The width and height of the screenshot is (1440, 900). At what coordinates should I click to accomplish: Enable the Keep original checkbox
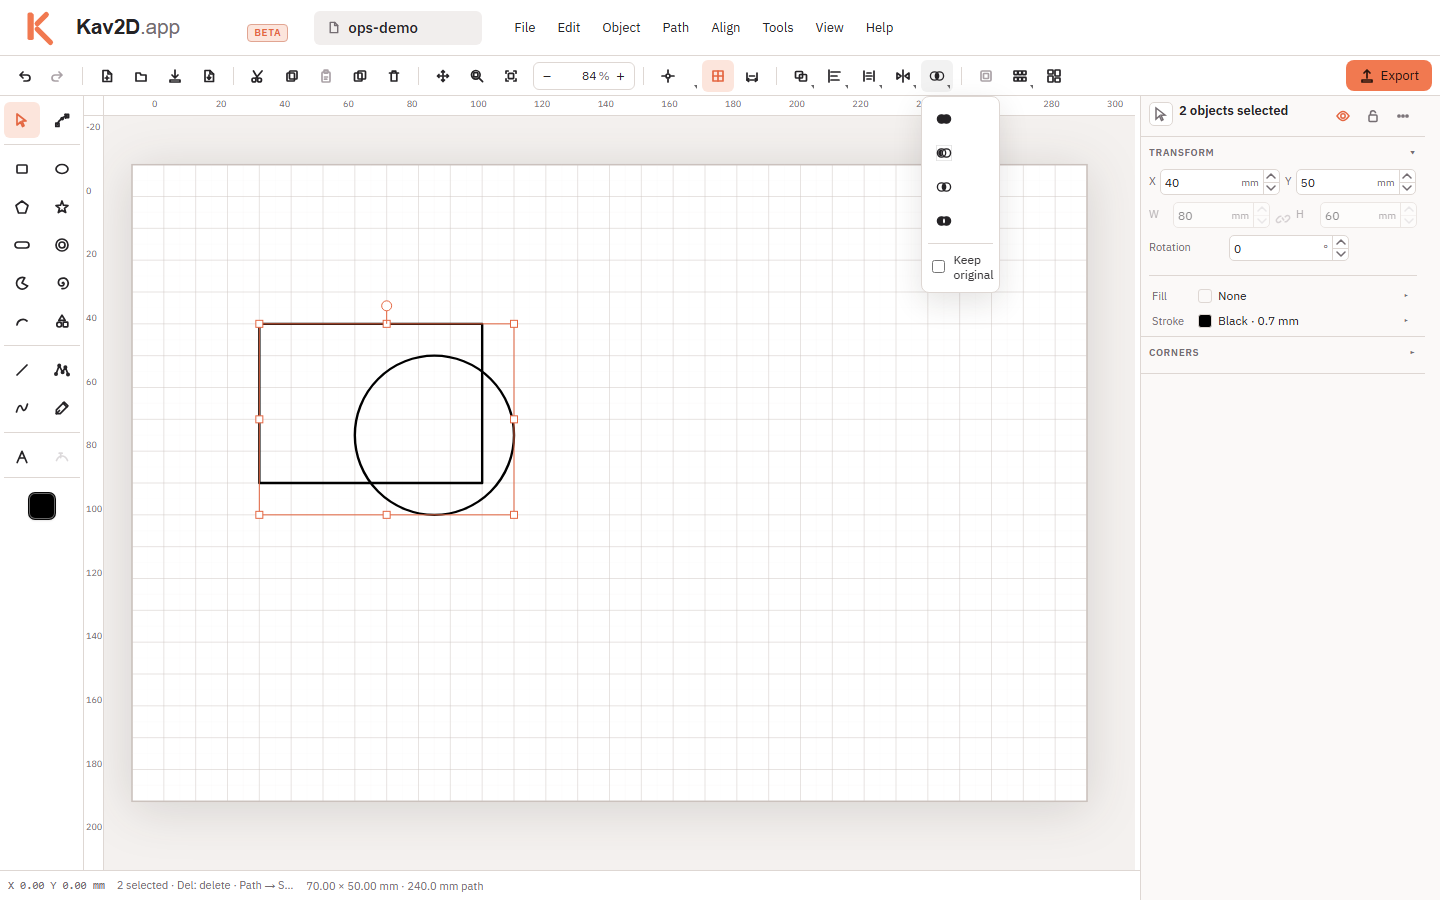coord(938,267)
